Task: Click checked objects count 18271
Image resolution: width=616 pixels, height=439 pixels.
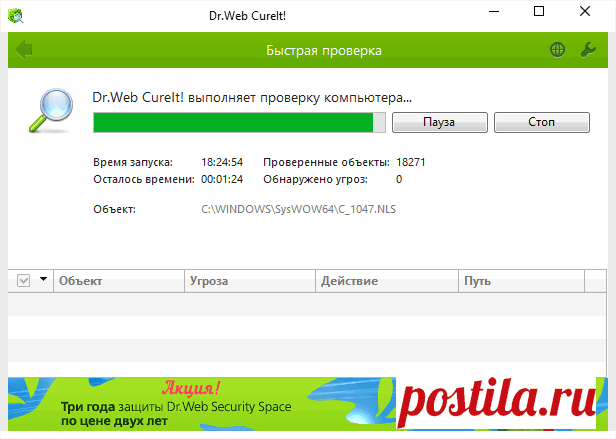Action: (411, 162)
